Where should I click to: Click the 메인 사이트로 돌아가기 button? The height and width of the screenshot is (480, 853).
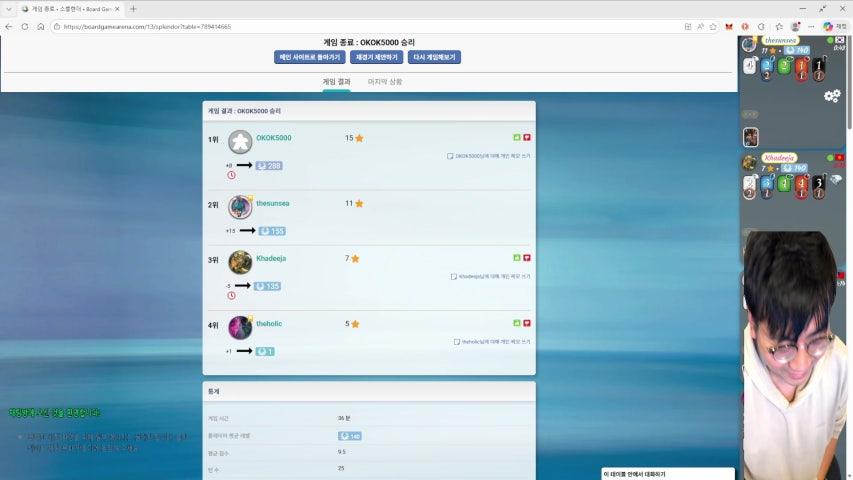pyautogui.click(x=309, y=58)
